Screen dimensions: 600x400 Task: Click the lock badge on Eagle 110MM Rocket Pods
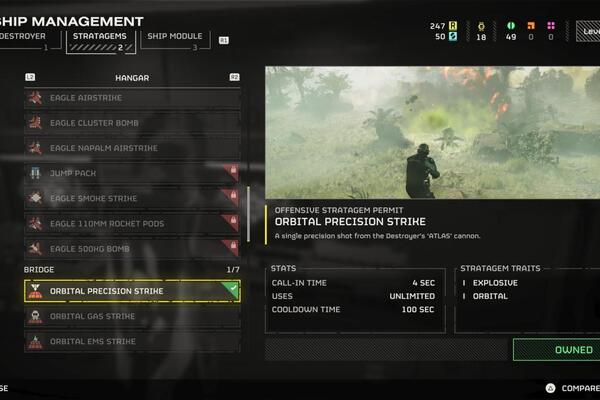[x=233, y=220]
